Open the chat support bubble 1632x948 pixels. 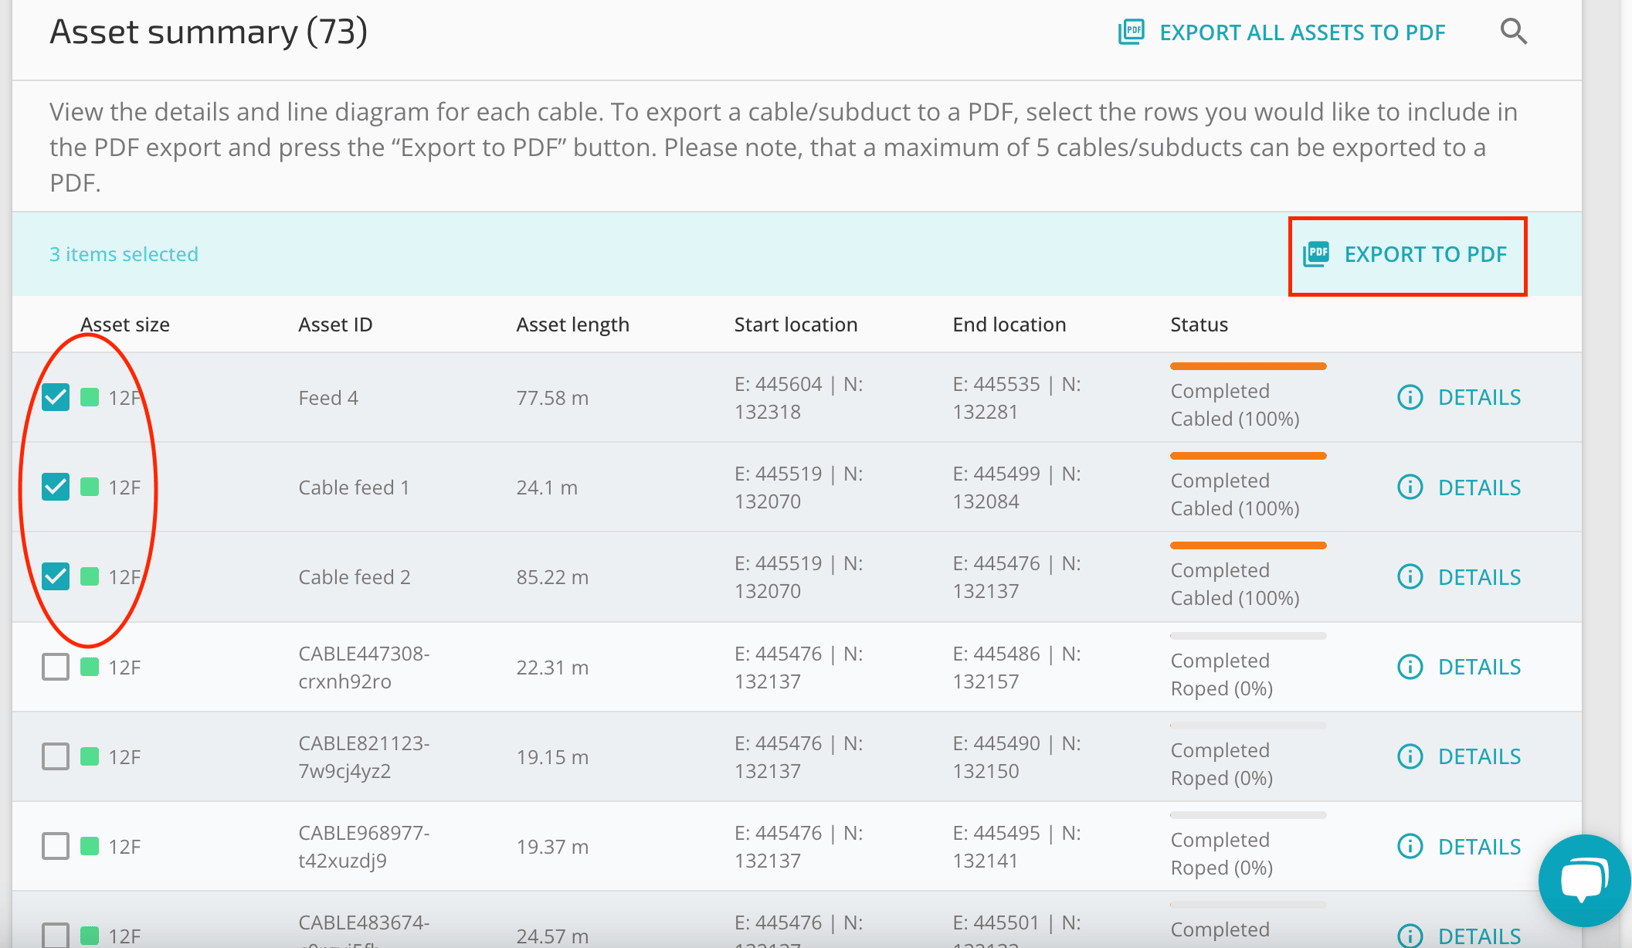point(1584,881)
